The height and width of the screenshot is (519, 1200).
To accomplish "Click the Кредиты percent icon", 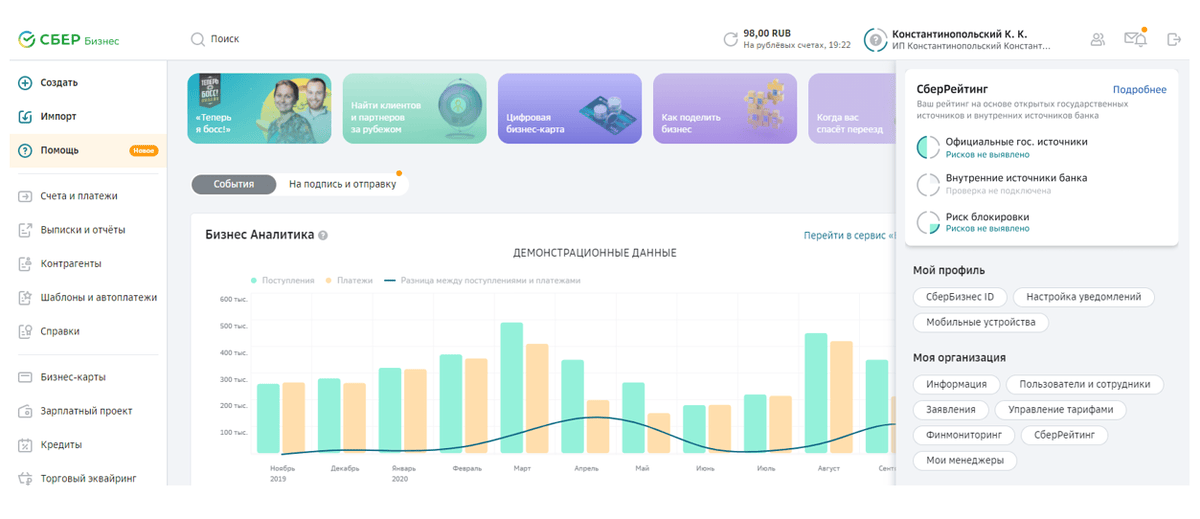I will (25, 445).
